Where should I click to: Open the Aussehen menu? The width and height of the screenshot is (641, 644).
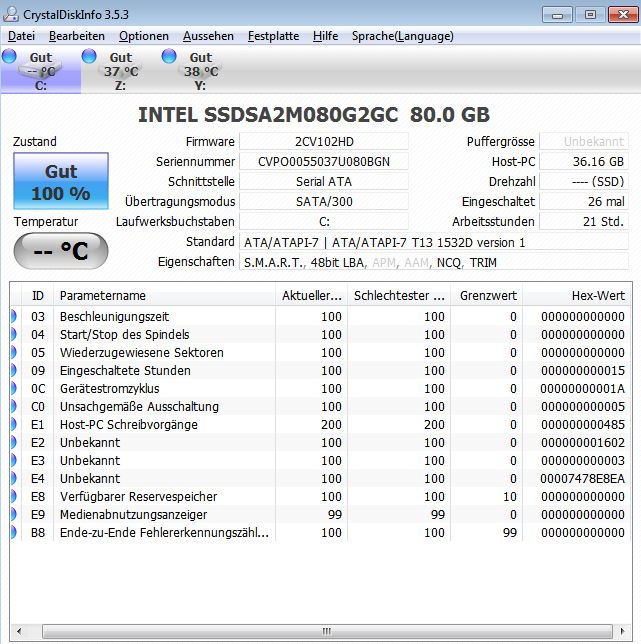208,36
